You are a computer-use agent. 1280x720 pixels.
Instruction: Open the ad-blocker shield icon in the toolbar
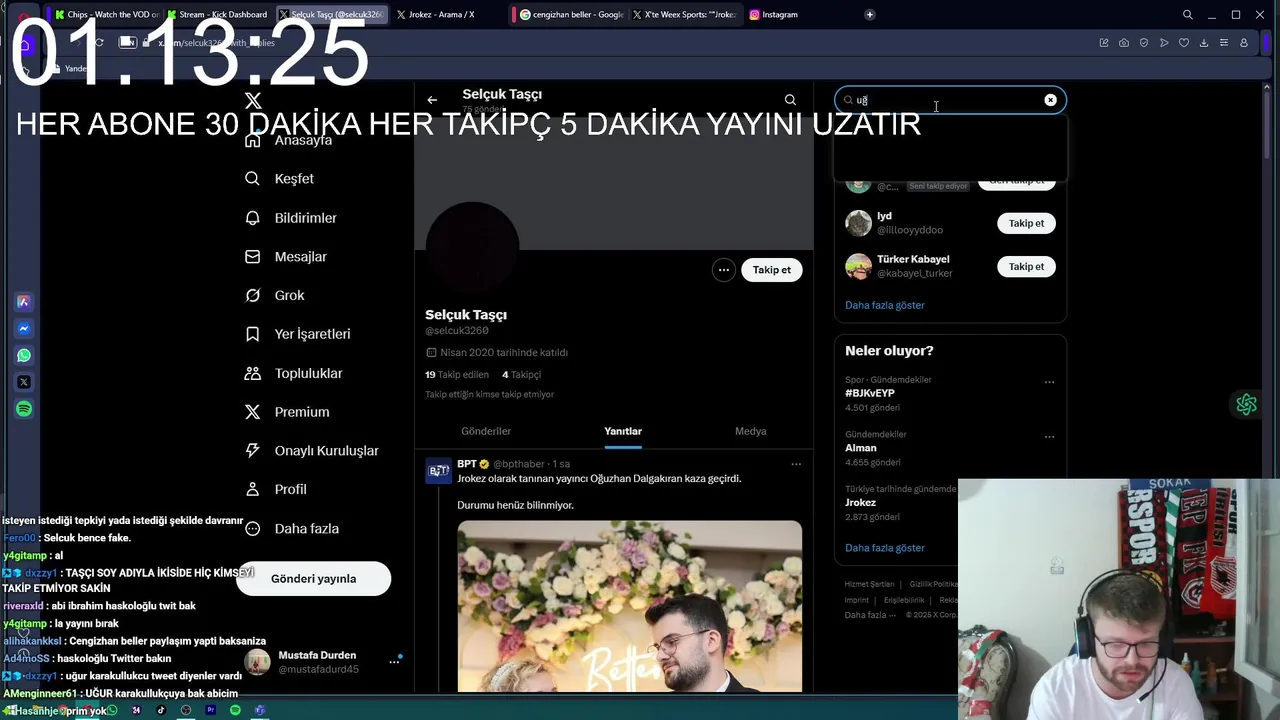1144,43
